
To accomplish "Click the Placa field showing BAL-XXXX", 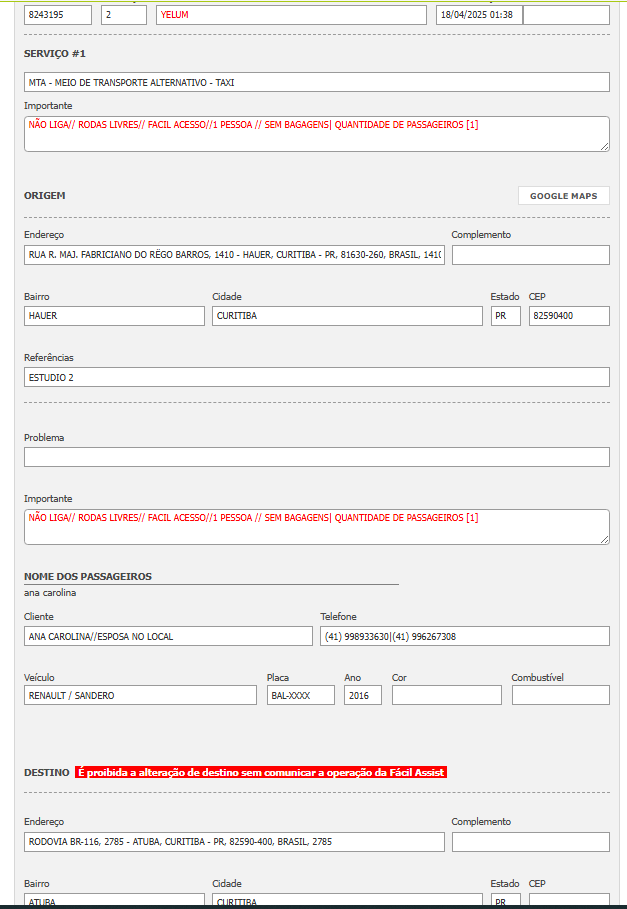I will click(300, 695).
